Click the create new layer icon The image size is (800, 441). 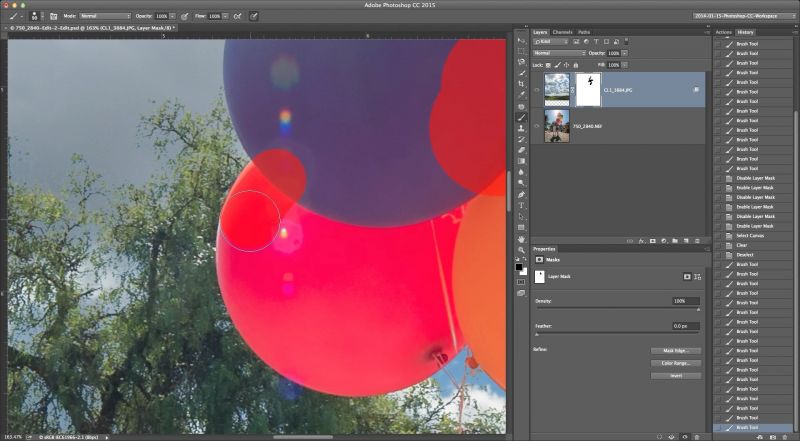click(x=686, y=241)
